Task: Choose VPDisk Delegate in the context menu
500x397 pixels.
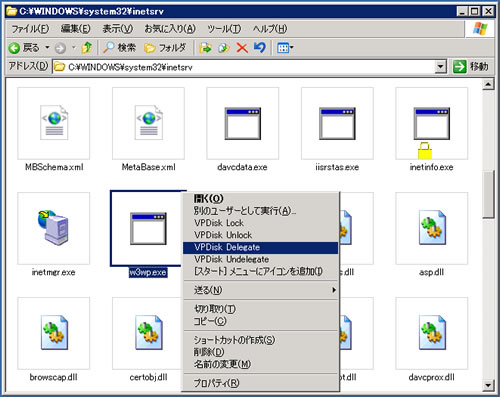Action: (260, 247)
